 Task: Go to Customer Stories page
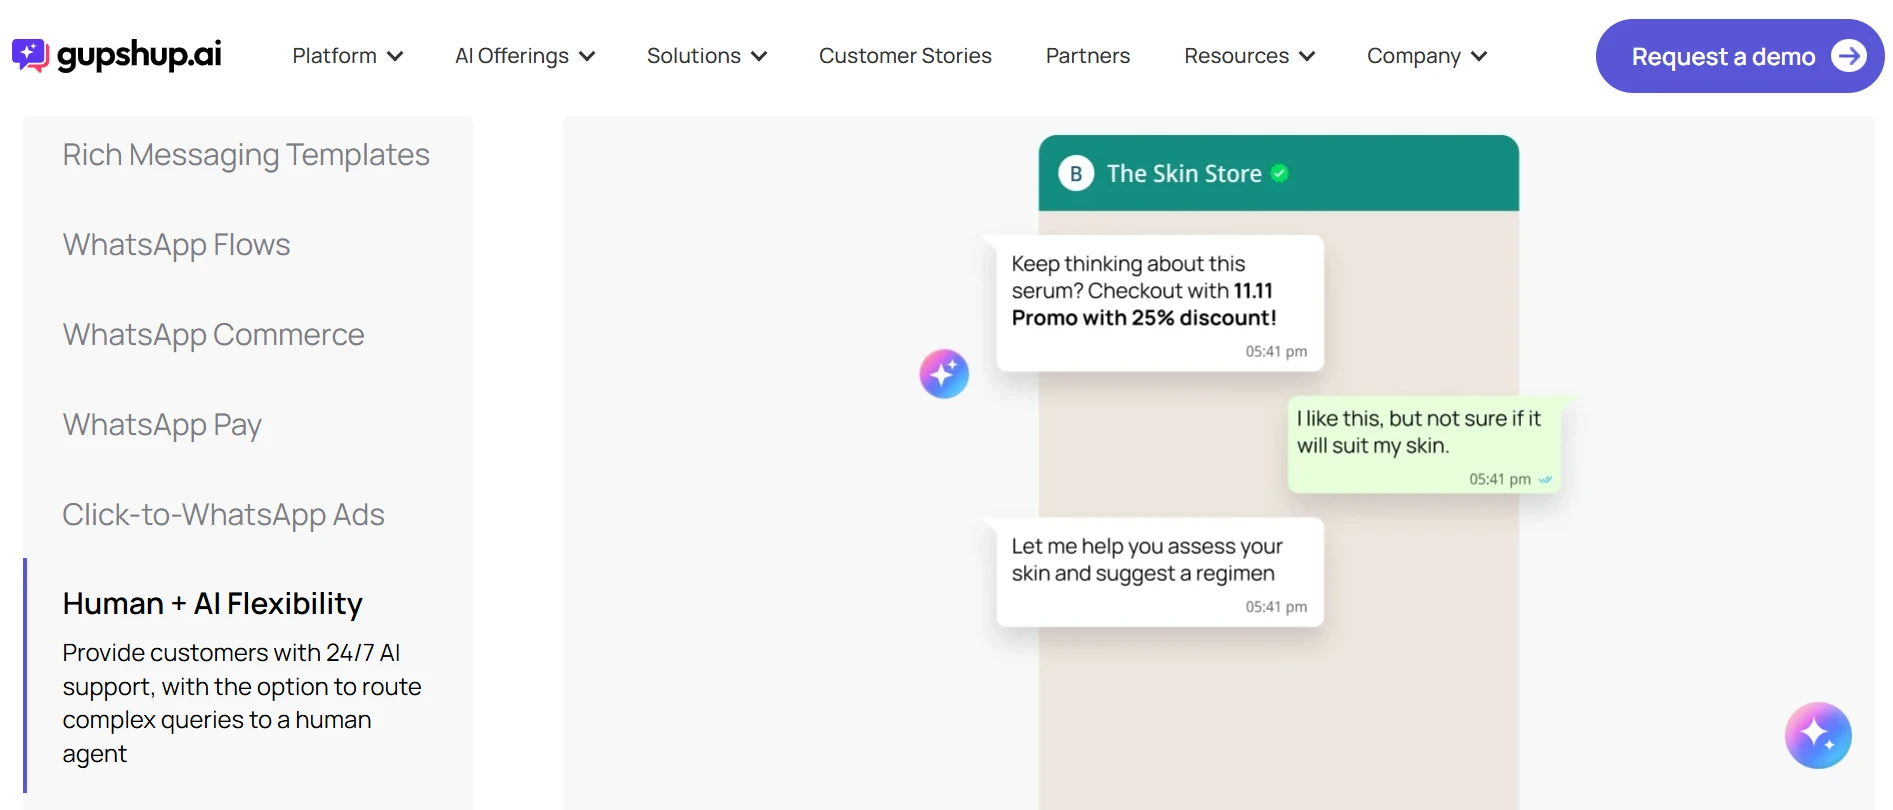[905, 56]
